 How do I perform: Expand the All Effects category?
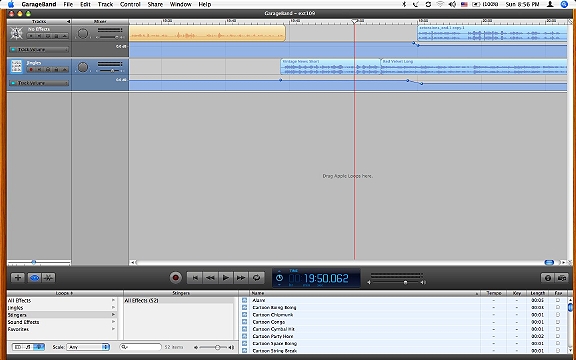(113, 300)
